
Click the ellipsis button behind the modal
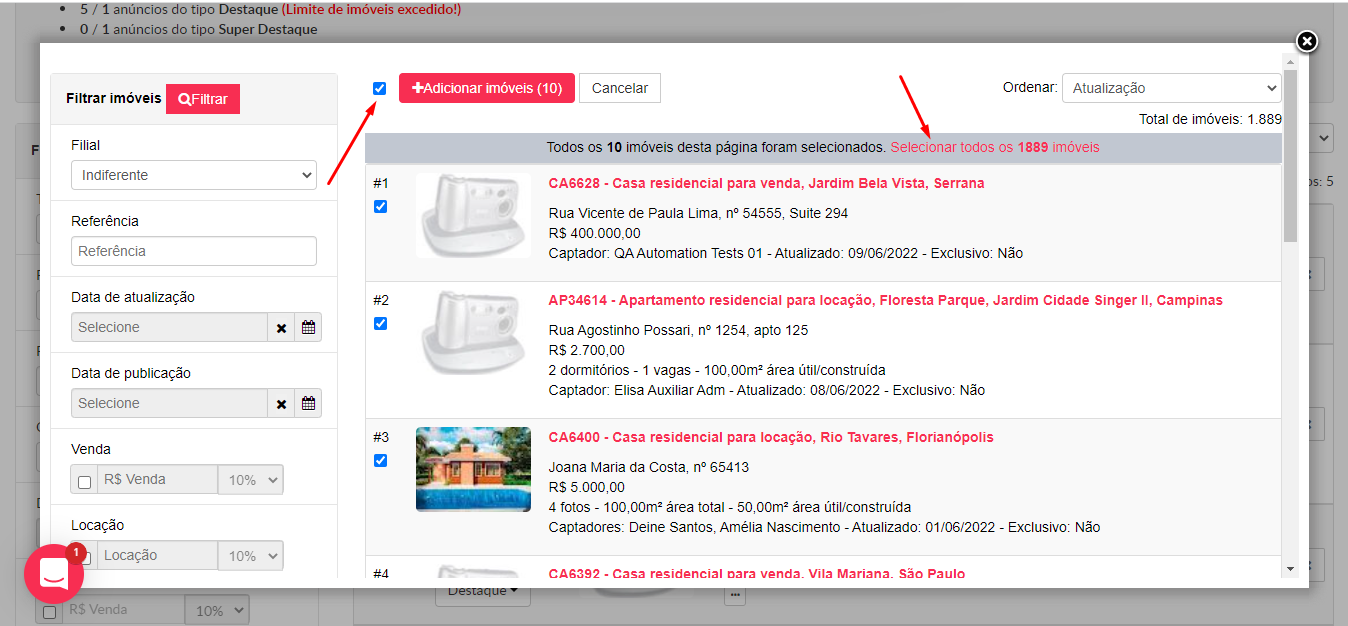(735, 596)
